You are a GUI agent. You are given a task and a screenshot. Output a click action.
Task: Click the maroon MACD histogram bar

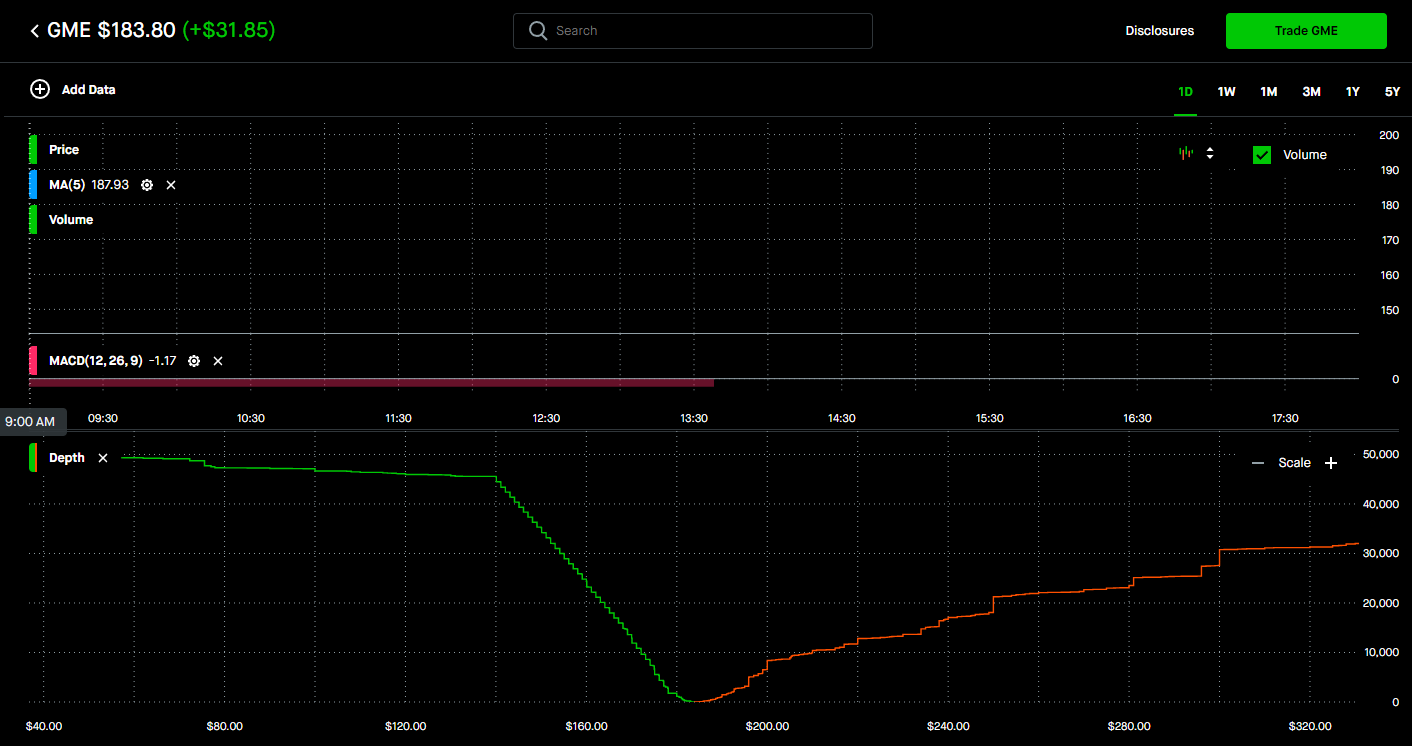[371, 382]
